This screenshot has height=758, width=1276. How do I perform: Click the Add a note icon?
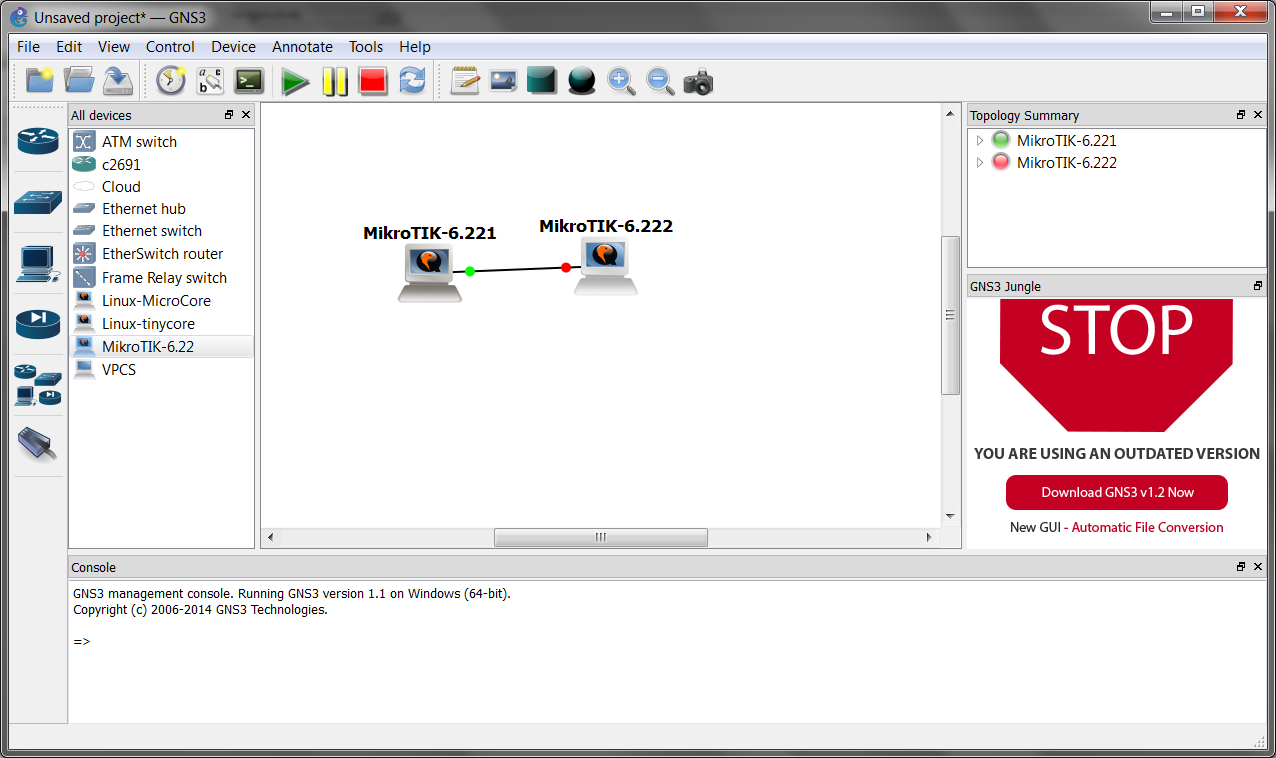465,81
